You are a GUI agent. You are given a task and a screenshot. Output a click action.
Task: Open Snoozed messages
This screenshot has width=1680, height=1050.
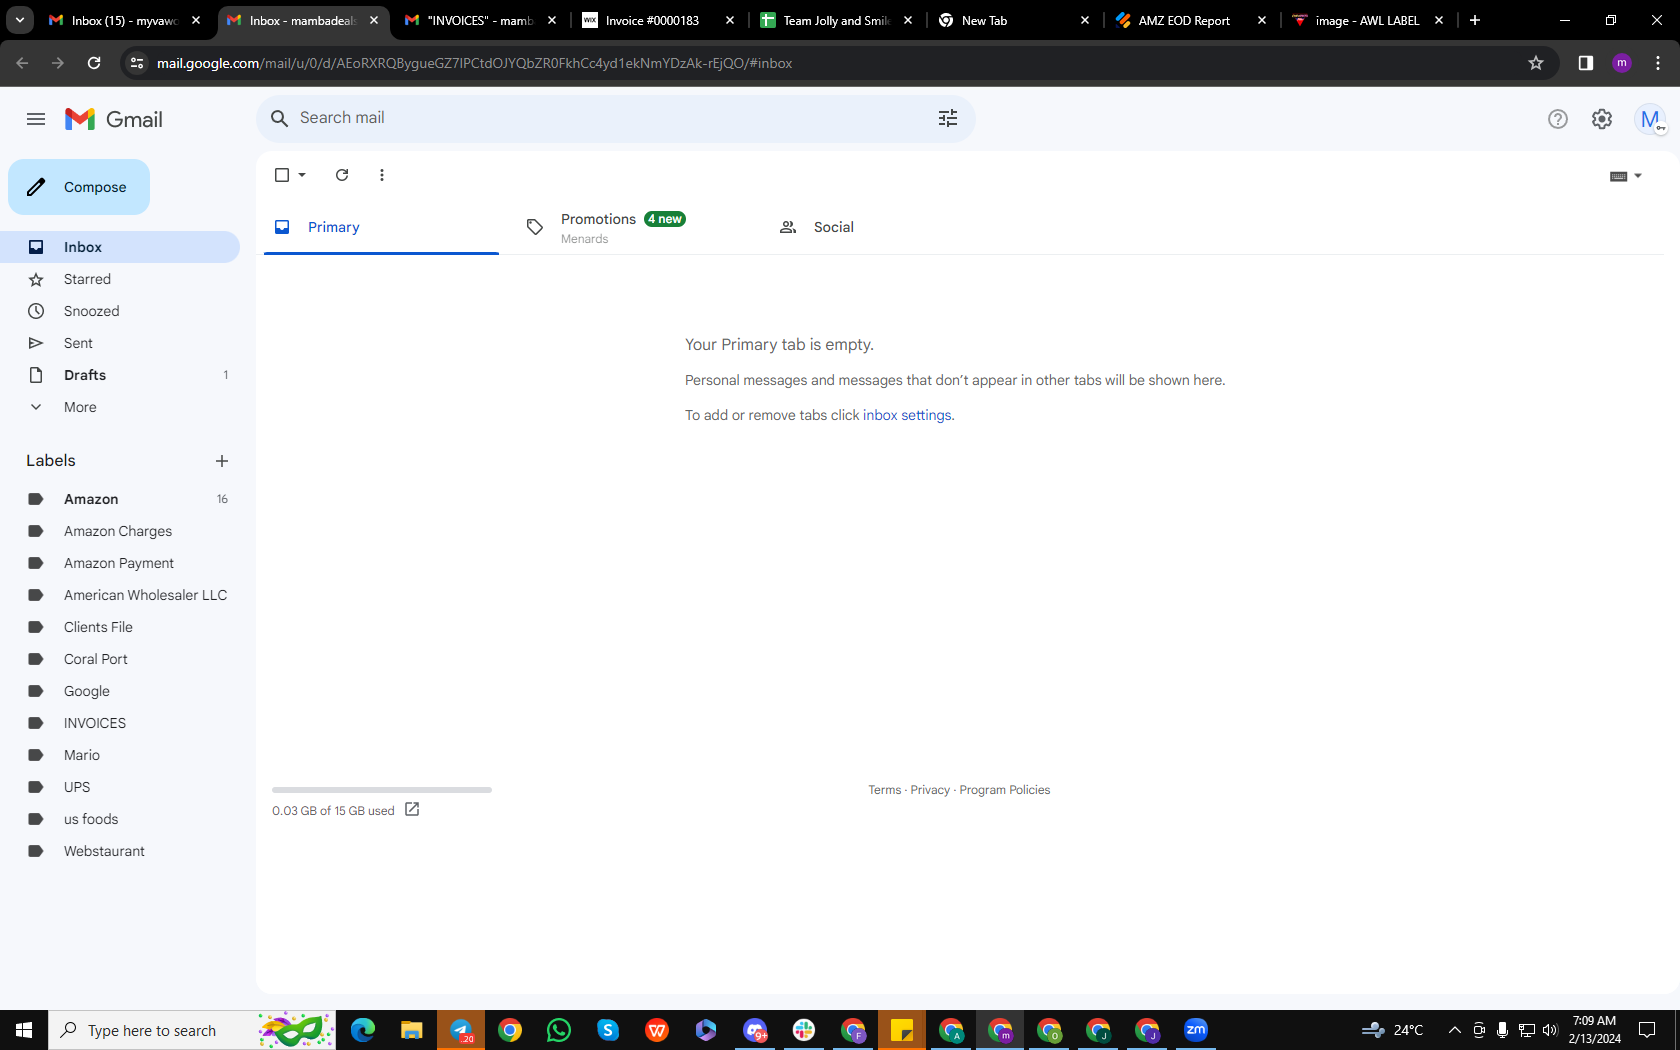(120, 311)
